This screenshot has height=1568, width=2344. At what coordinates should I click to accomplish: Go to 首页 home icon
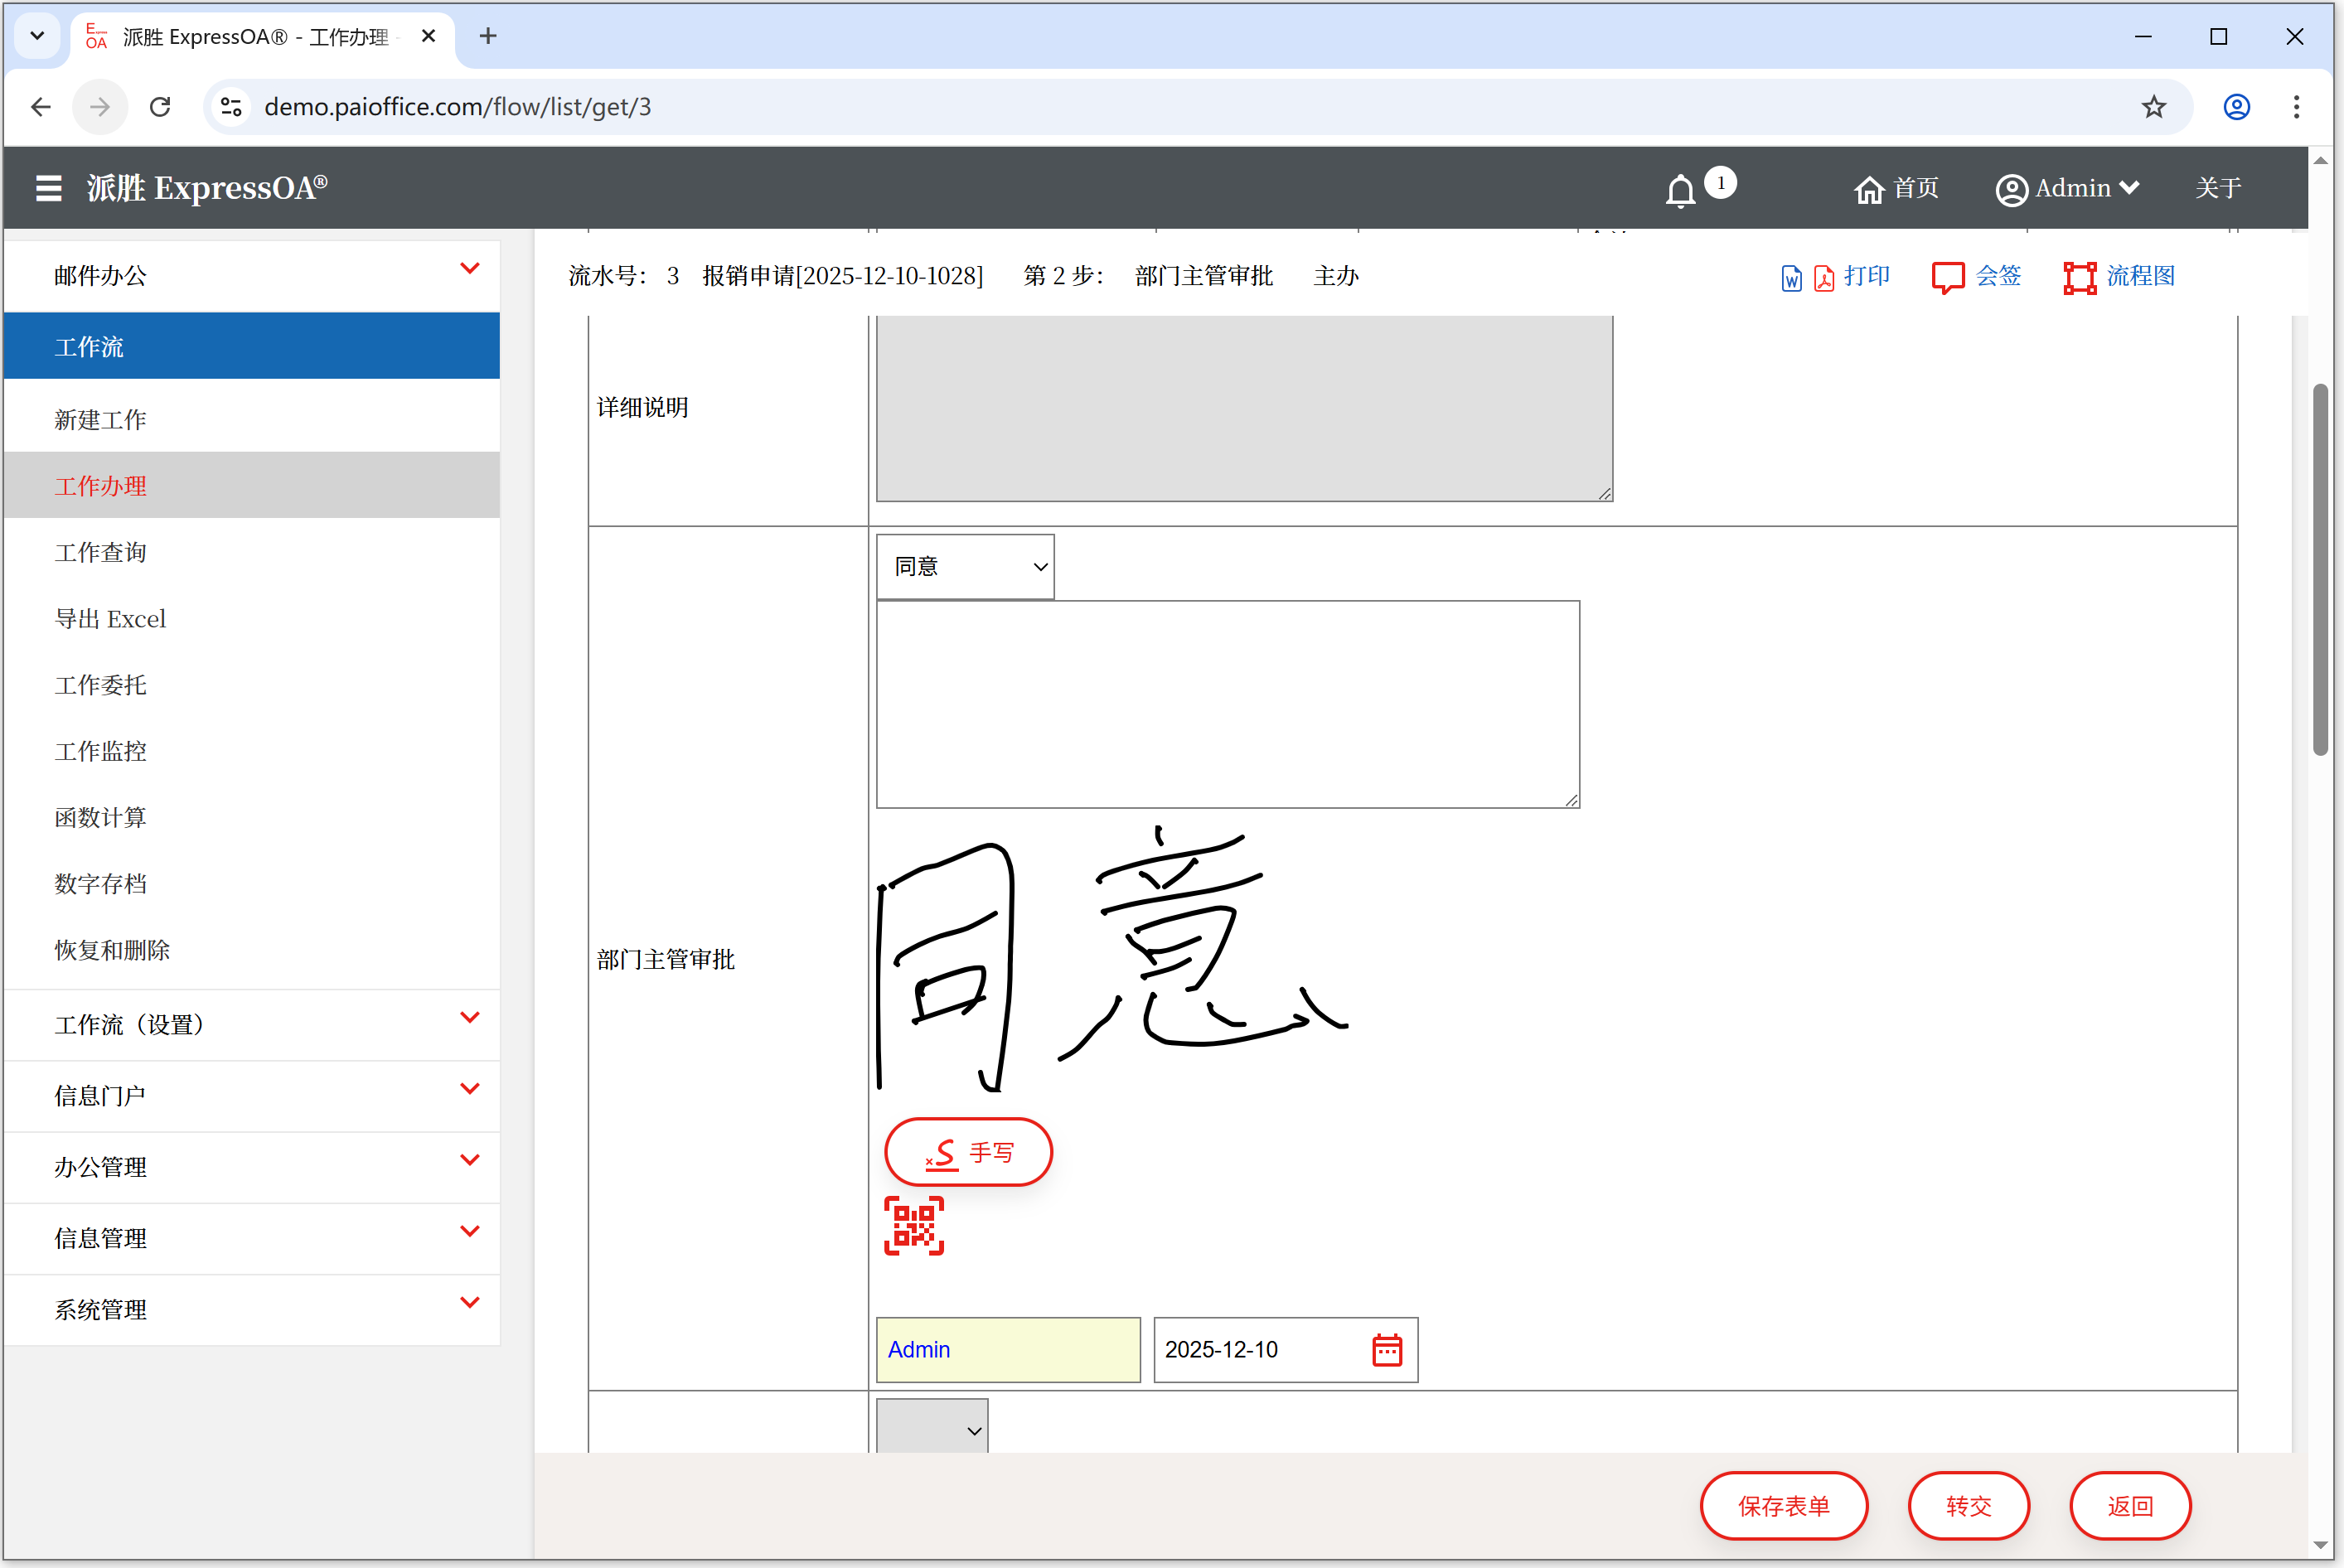coord(1868,189)
